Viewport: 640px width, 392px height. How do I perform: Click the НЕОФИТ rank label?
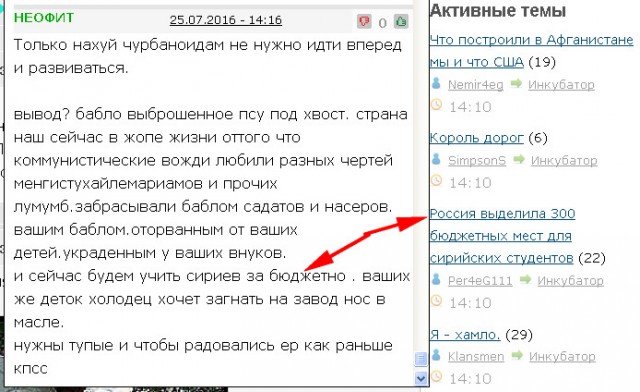point(44,18)
